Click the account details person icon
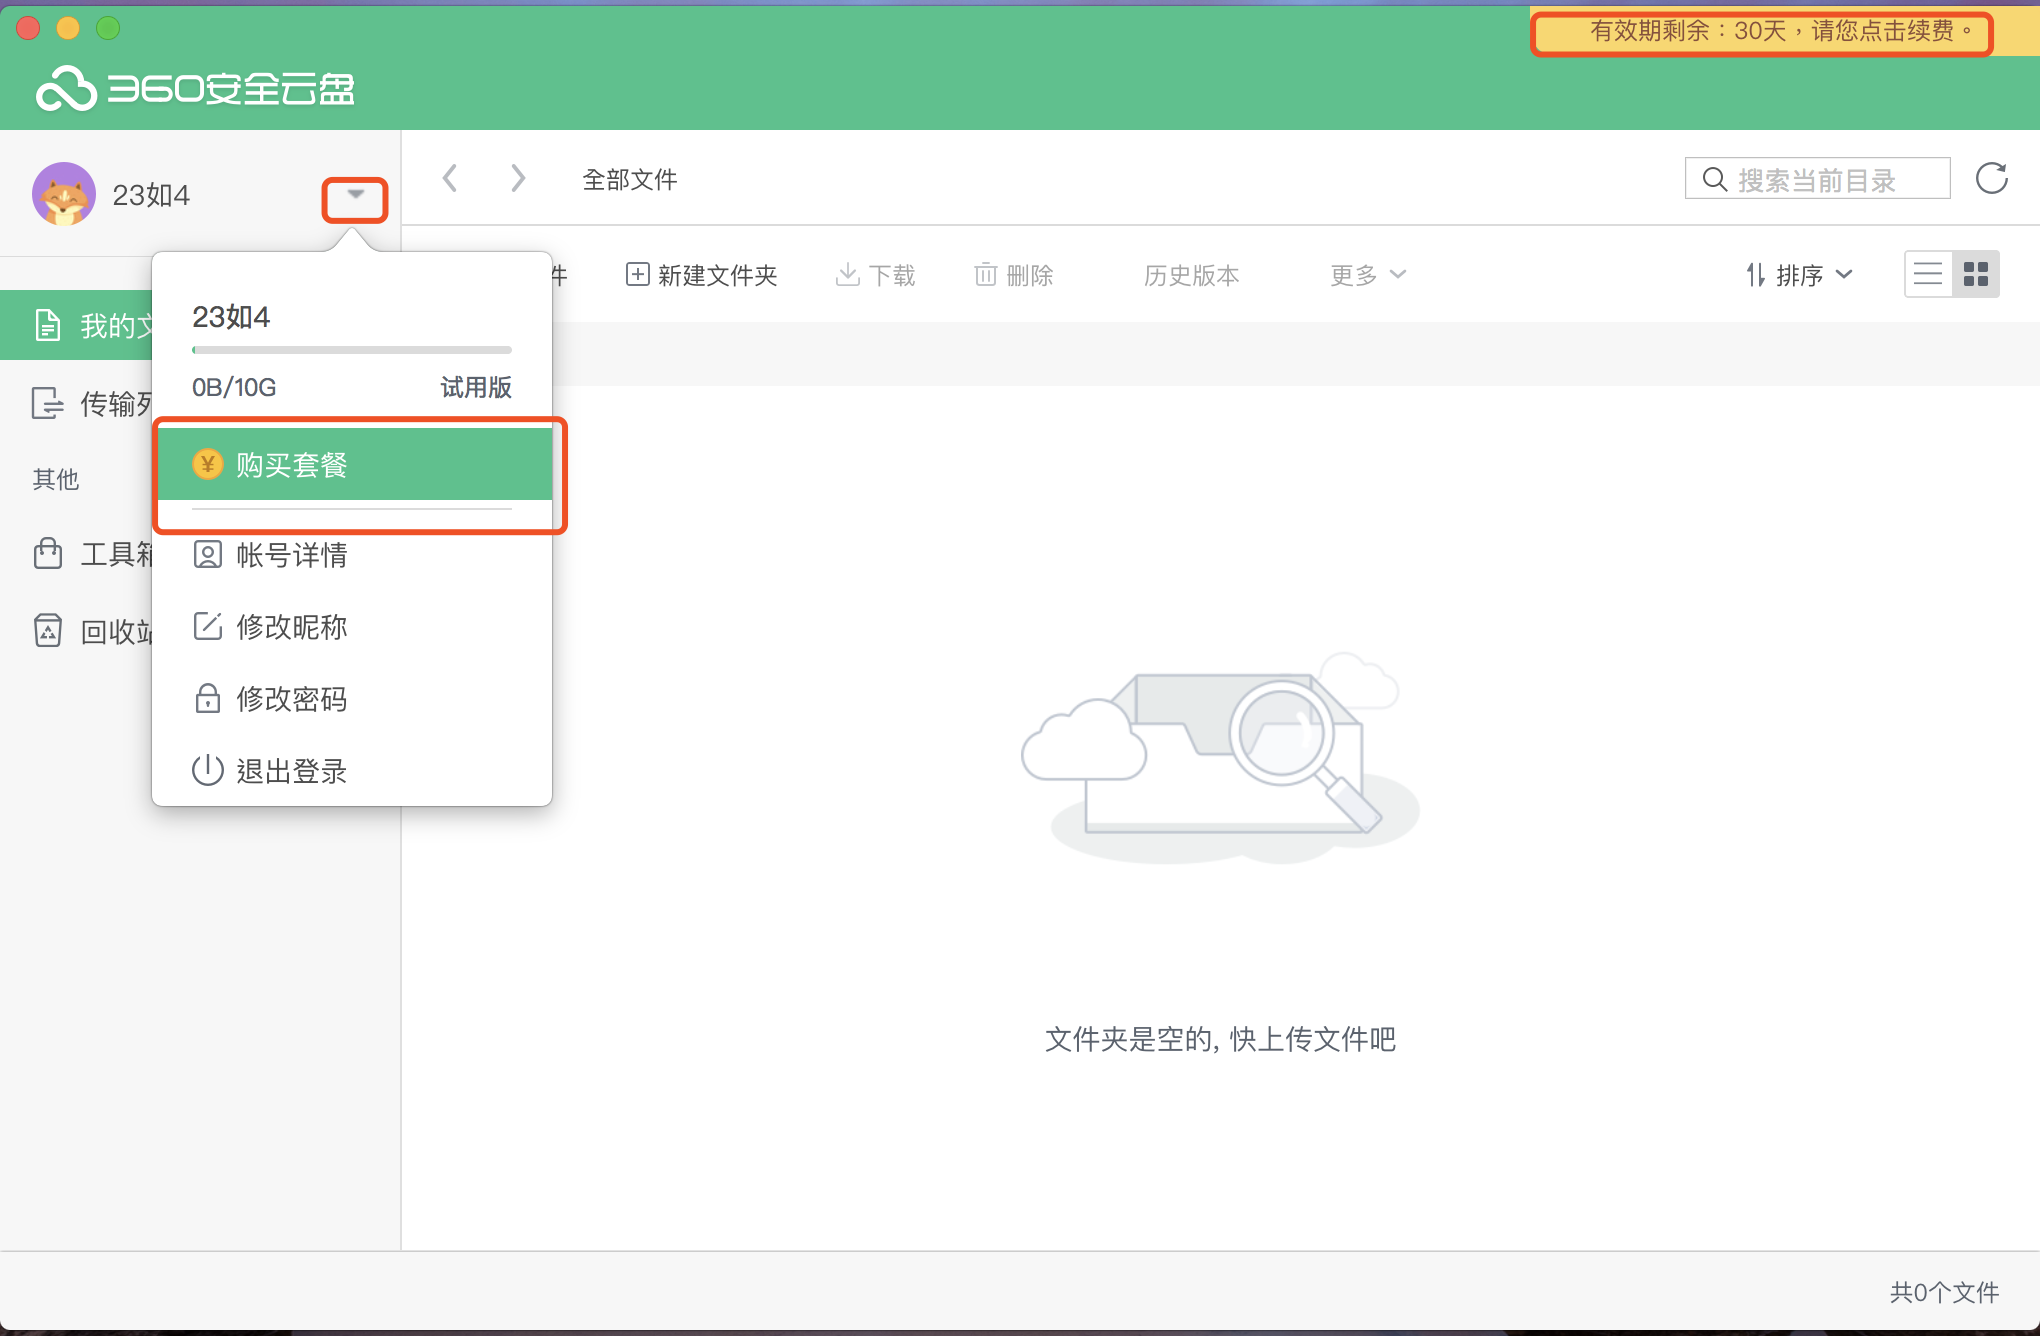Viewport: 2040px width, 1336px height. pos(207,555)
